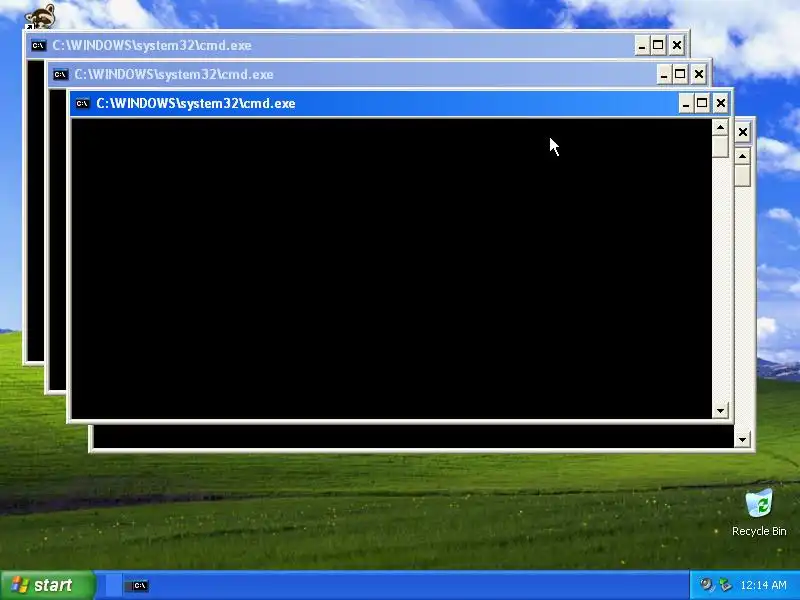Click the active window's cmd.exe title text
This screenshot has width=800, height=600.
click(196, 104)
